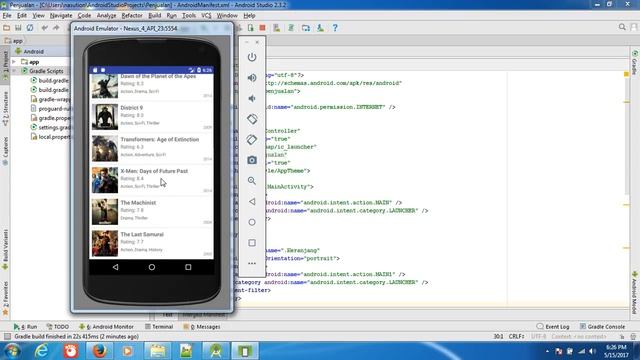Select The Last Samurai list item
The width and height of the screenshot is (640, 360).
pyautogui.click(x=151, y=243)
